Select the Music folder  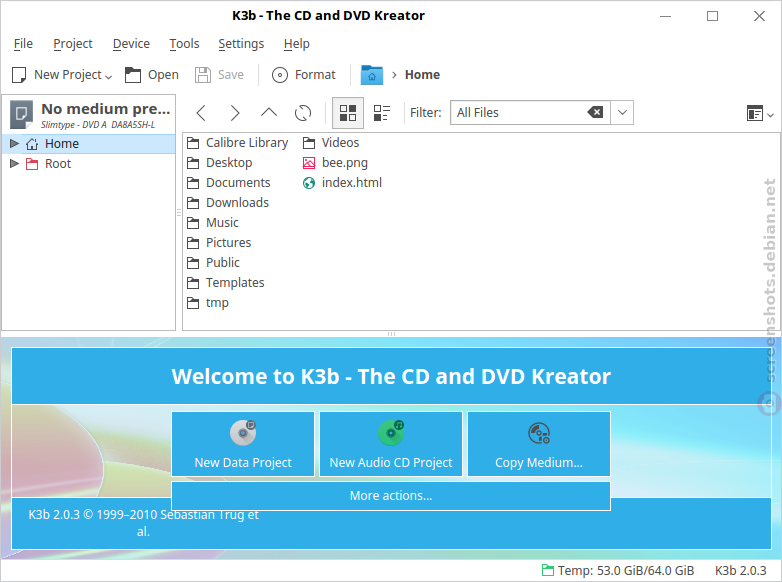(212, 222)
